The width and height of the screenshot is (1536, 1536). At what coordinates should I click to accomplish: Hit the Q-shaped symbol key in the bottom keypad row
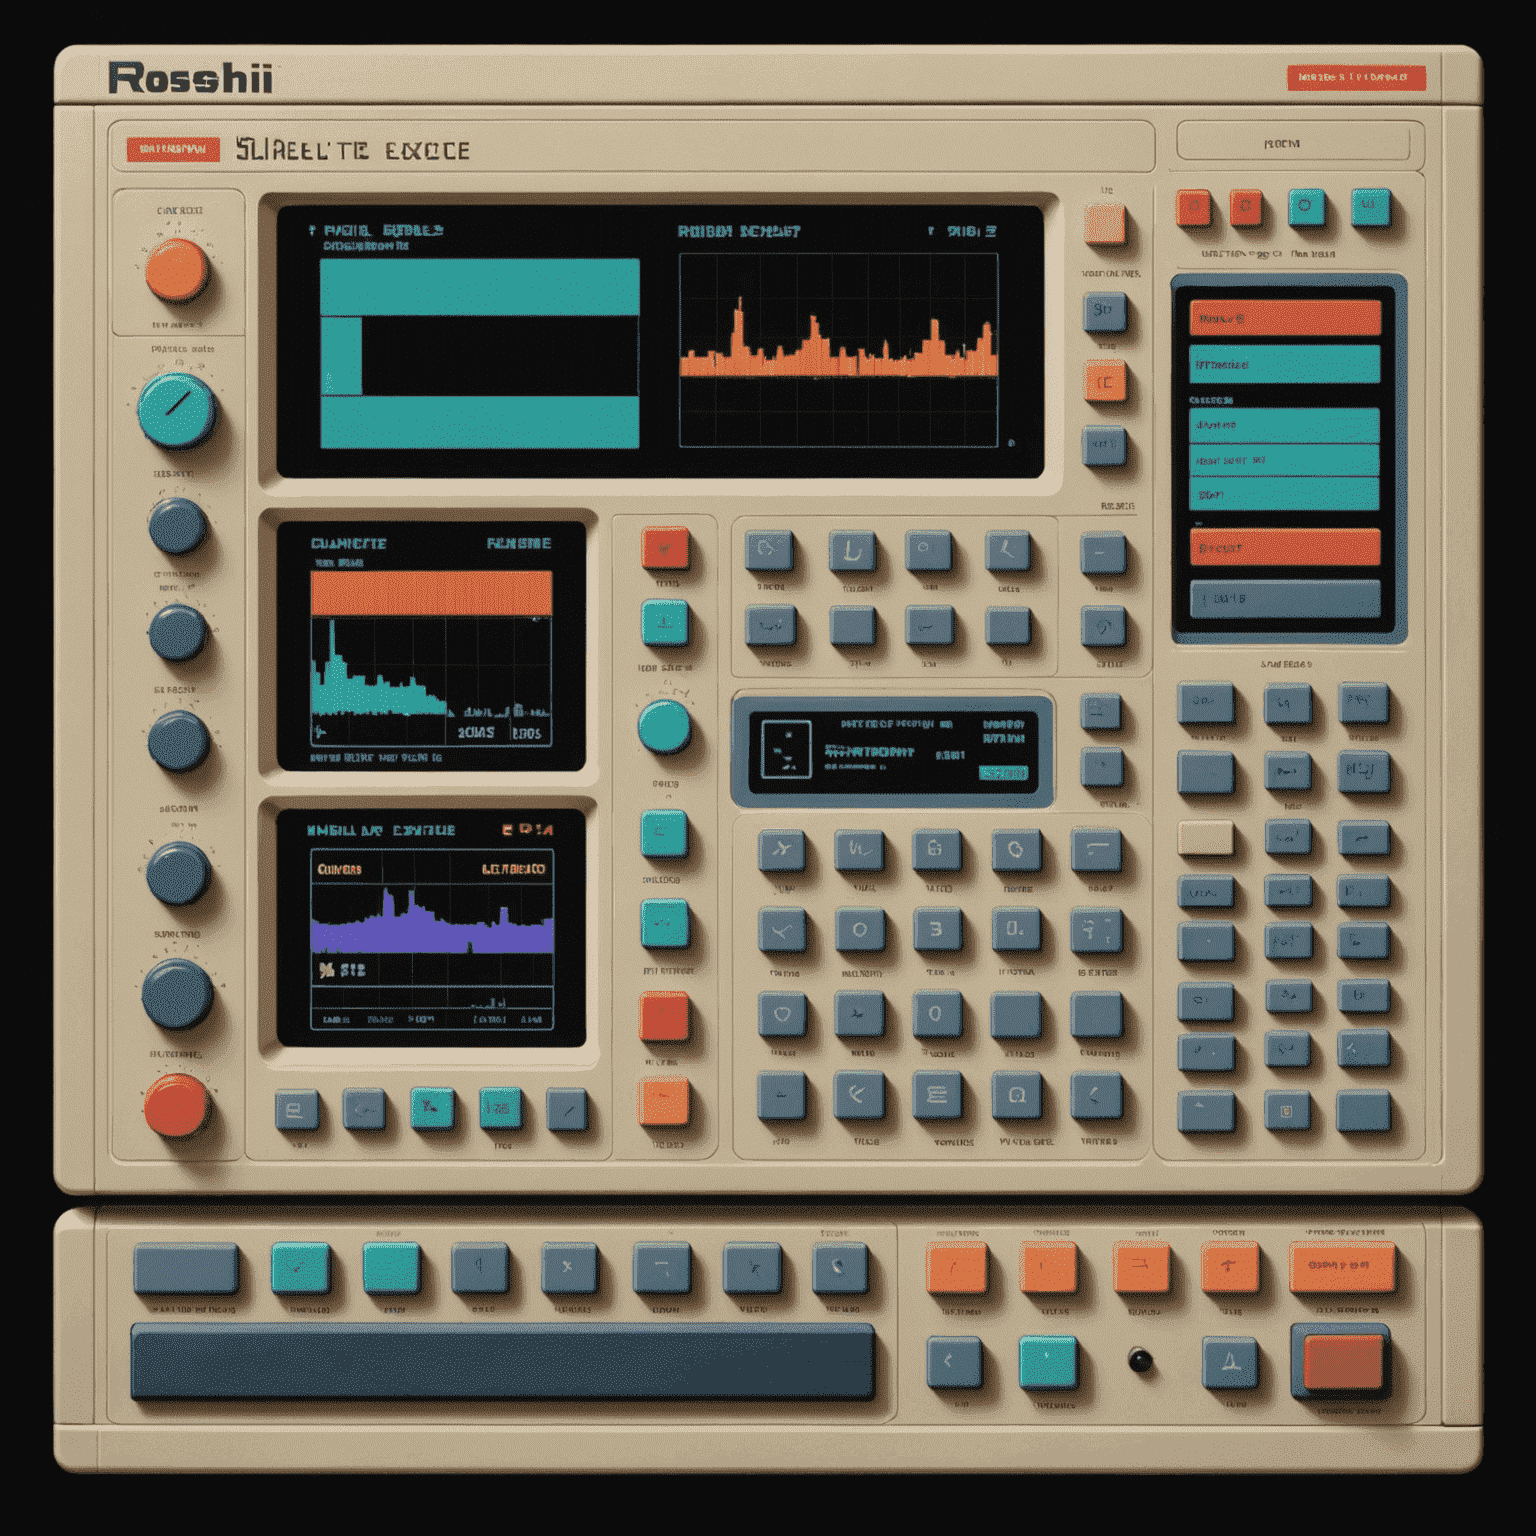click(1016, 1094)
